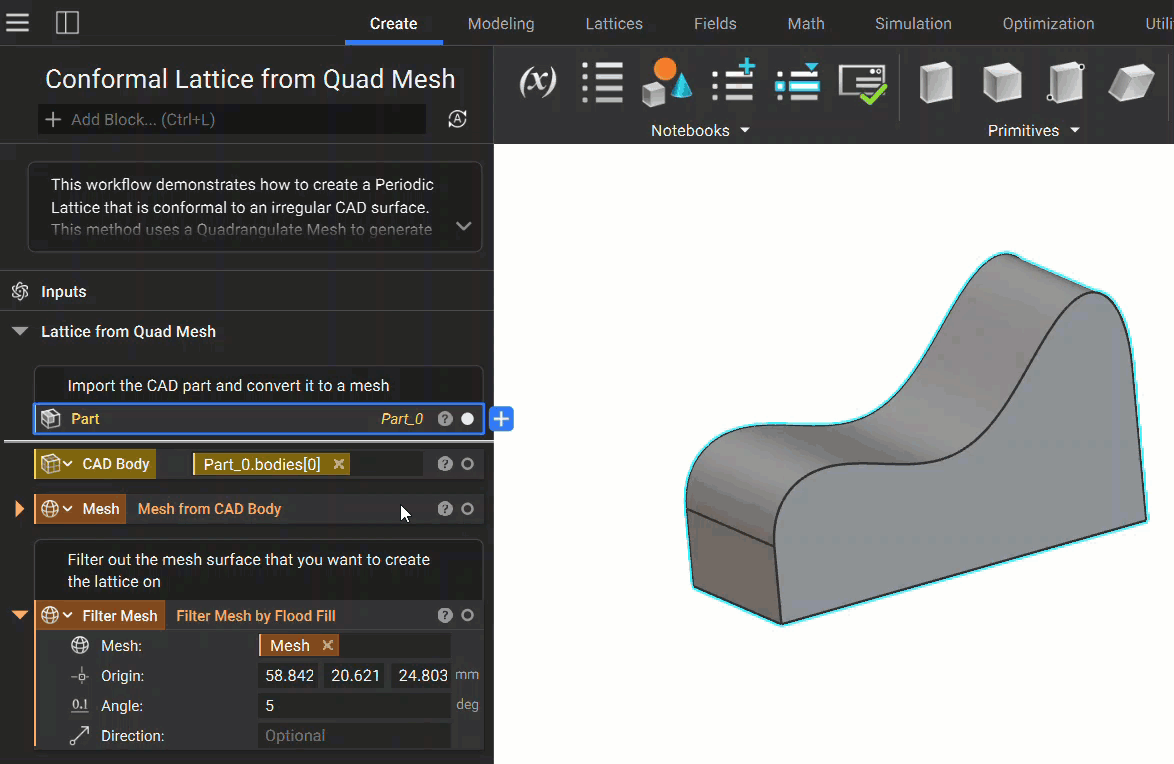Viewport: 1174px width, 764px height.
Task: Click the Mesh input globe icon
Action: tap(80, 645)
